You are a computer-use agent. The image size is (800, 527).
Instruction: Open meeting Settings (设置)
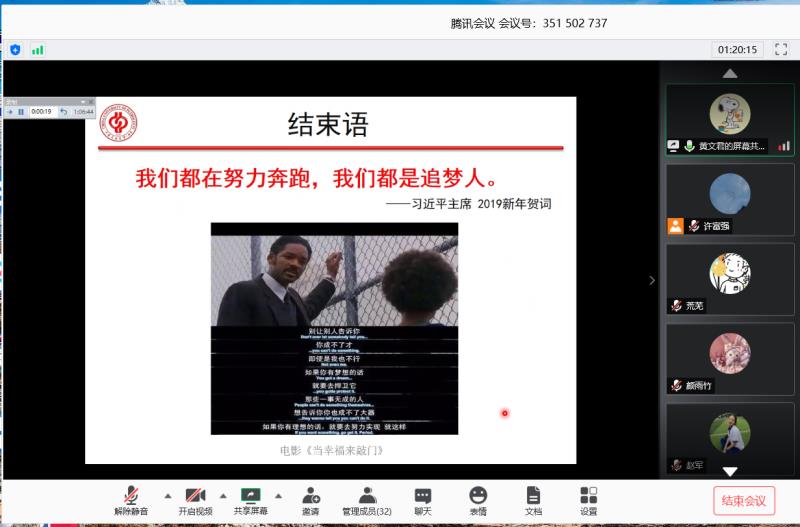tap(588, 500)
